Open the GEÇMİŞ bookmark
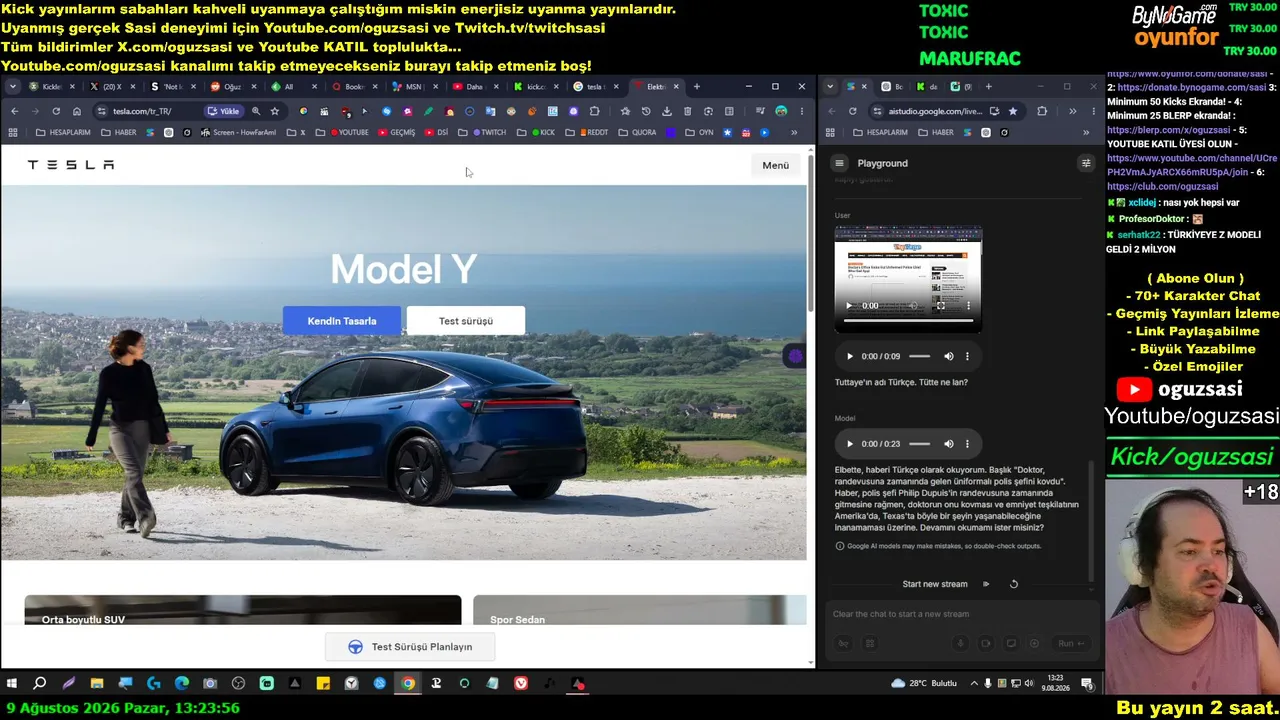 pos(397,132)
